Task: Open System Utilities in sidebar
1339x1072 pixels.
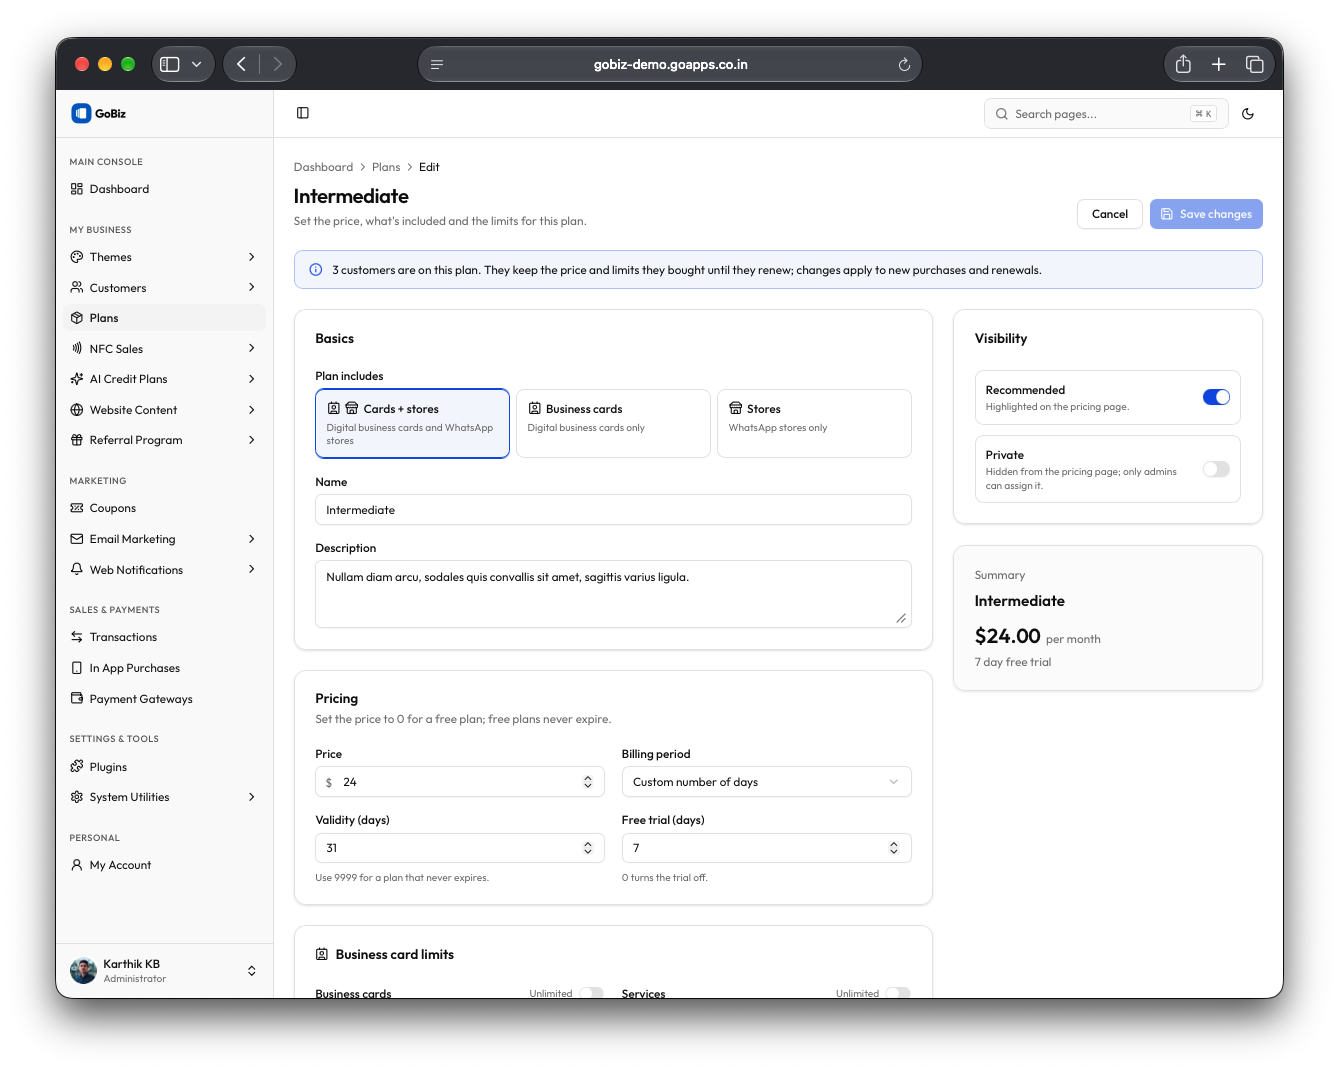Action: tap(165, 797)
